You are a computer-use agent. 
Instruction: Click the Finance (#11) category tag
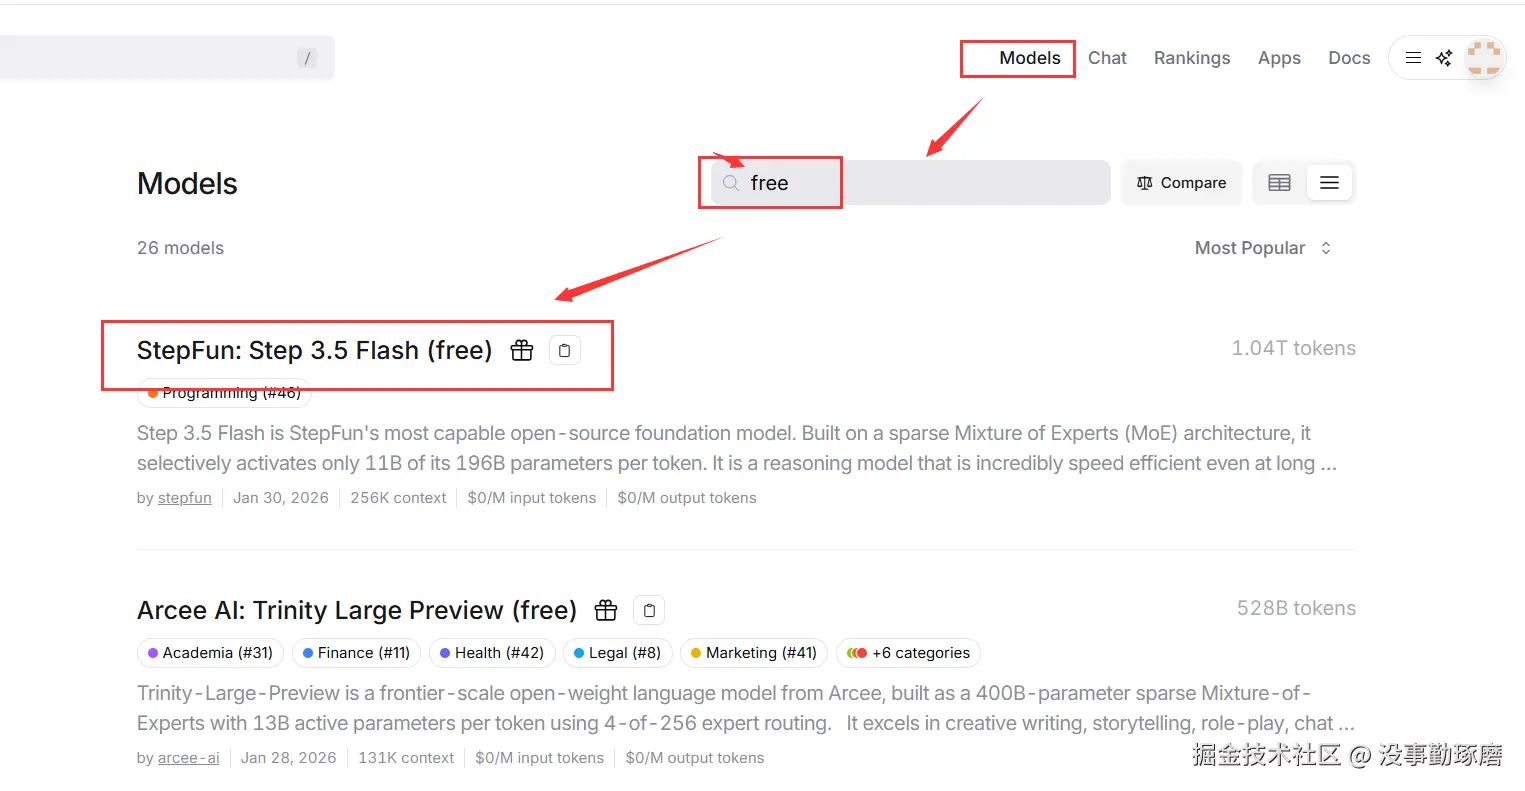point(356,653)
